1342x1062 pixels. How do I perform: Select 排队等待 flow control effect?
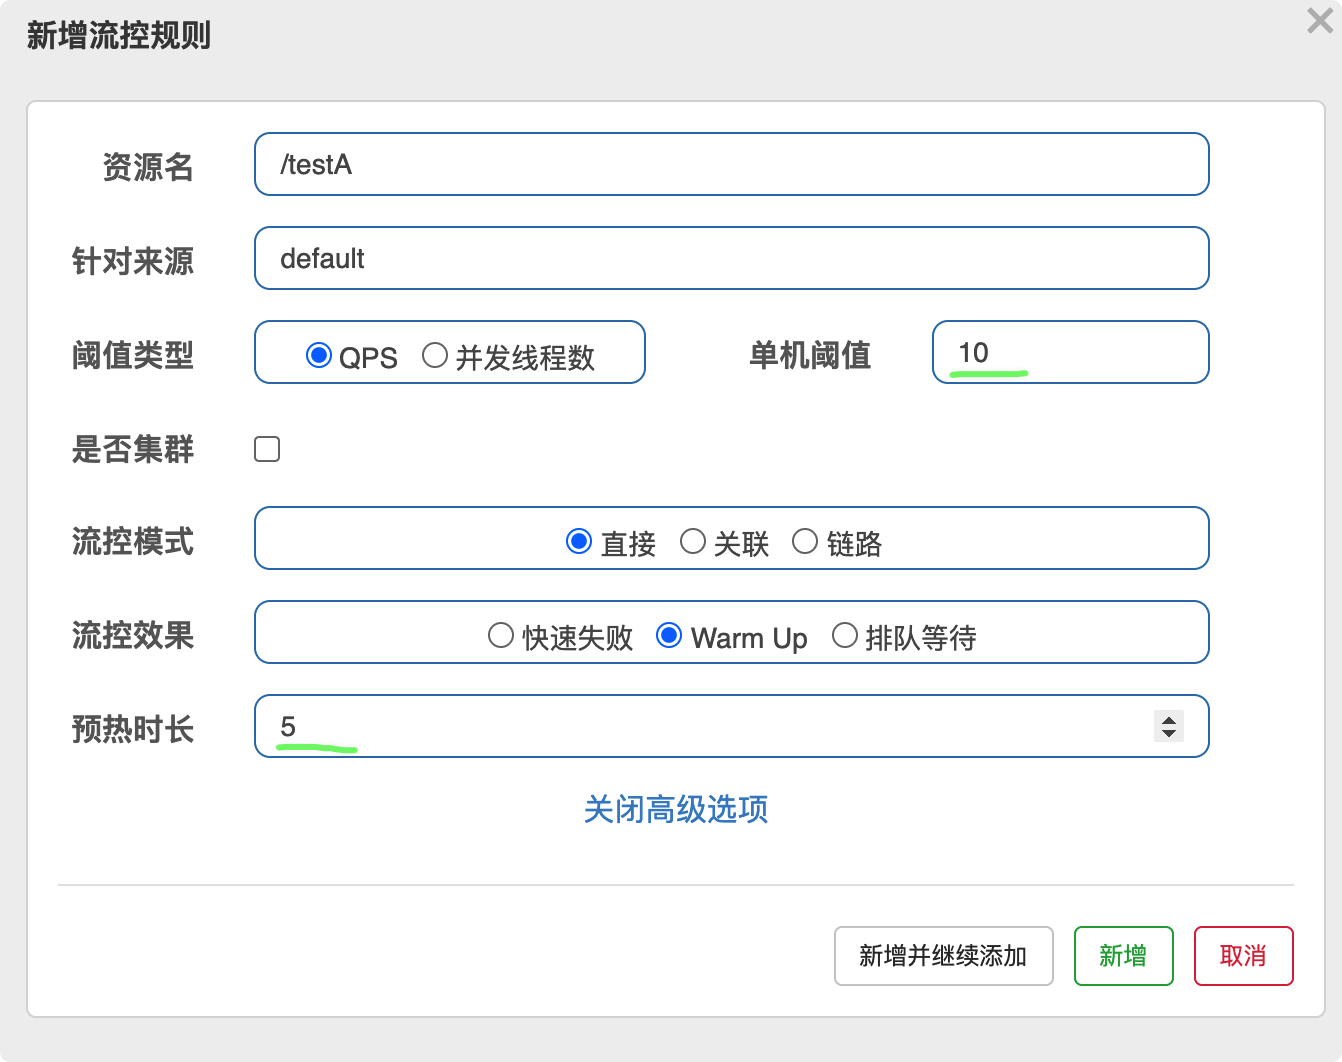click(x=845, y=635)
